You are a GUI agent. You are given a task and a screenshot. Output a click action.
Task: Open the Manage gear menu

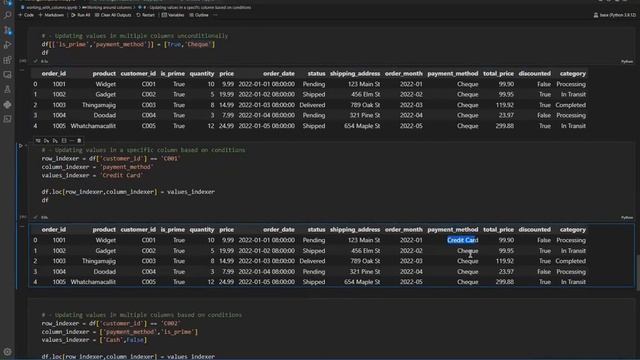(x=7, y=351)
